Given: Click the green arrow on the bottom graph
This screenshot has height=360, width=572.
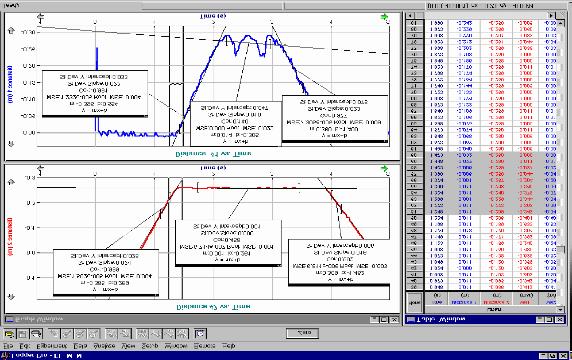Looking at the screenshot, I should coord(384,169).
